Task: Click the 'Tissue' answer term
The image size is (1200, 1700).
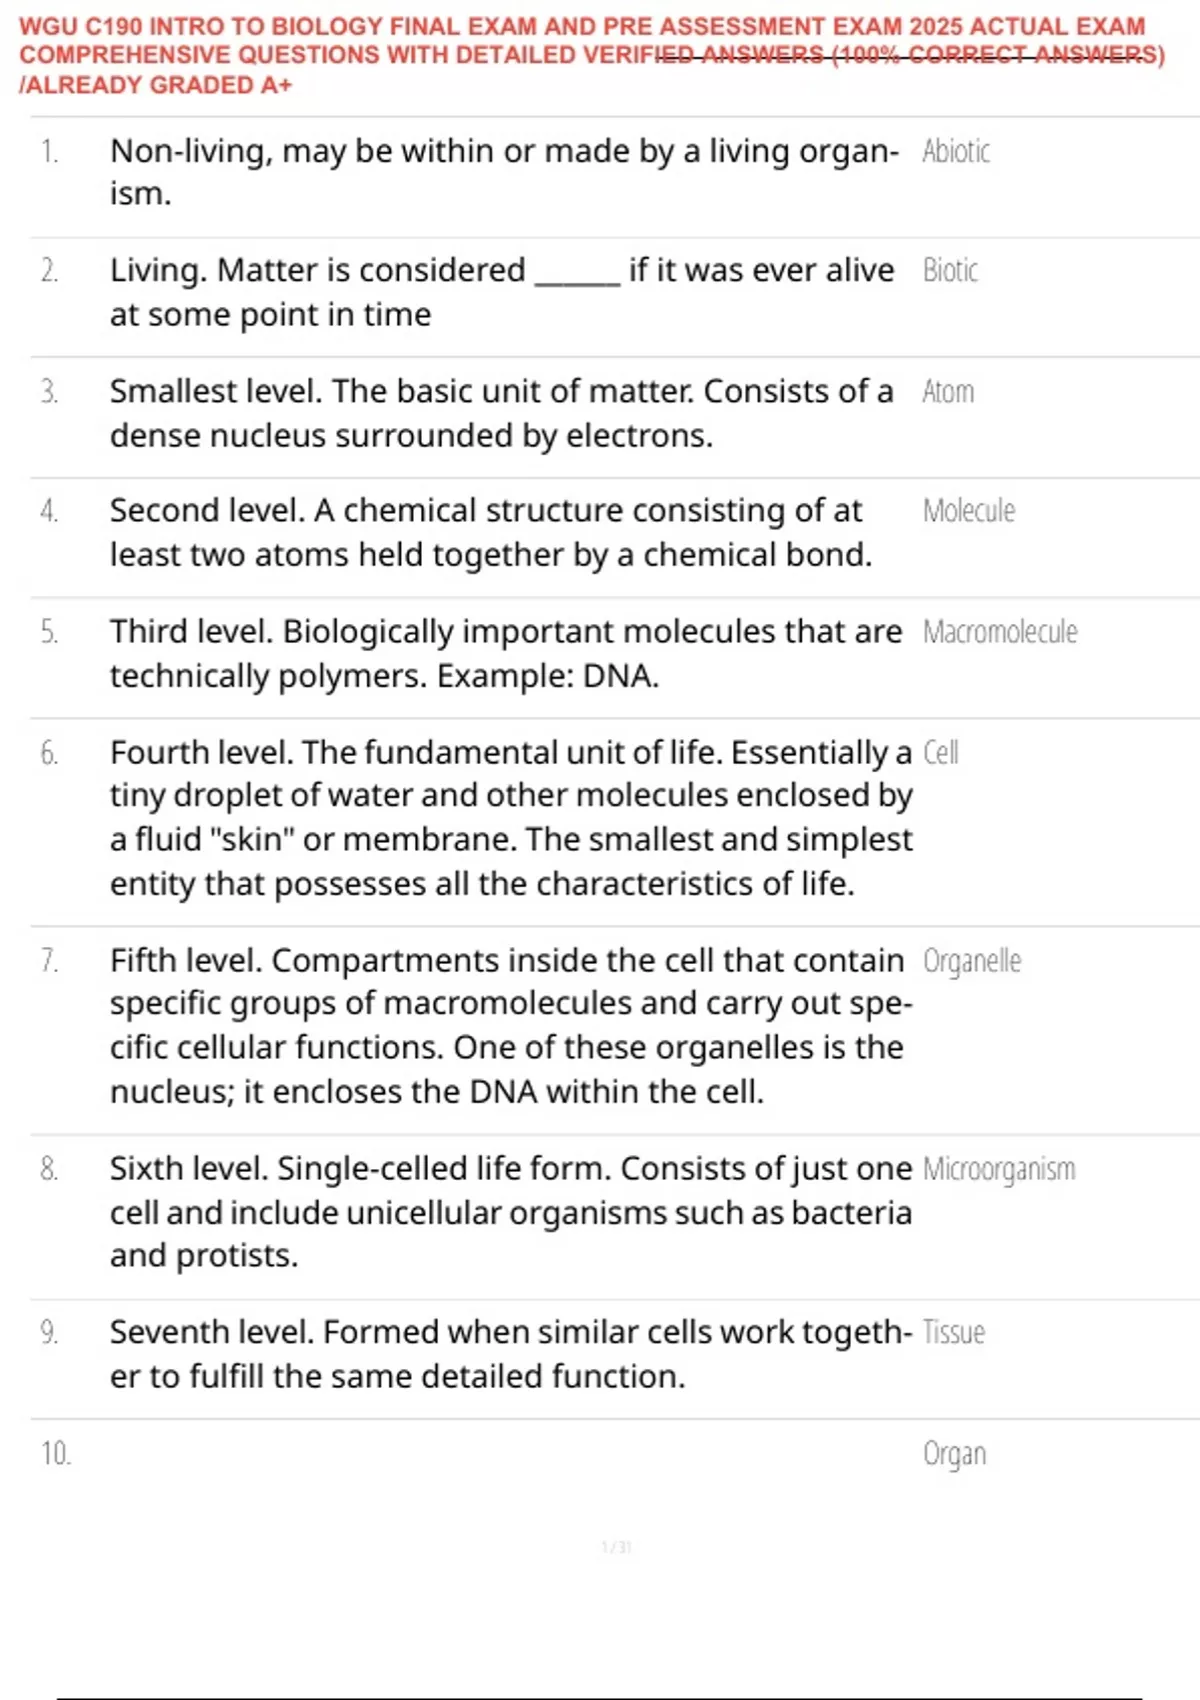Action: pyautogui.click(x=954, y=1332)
